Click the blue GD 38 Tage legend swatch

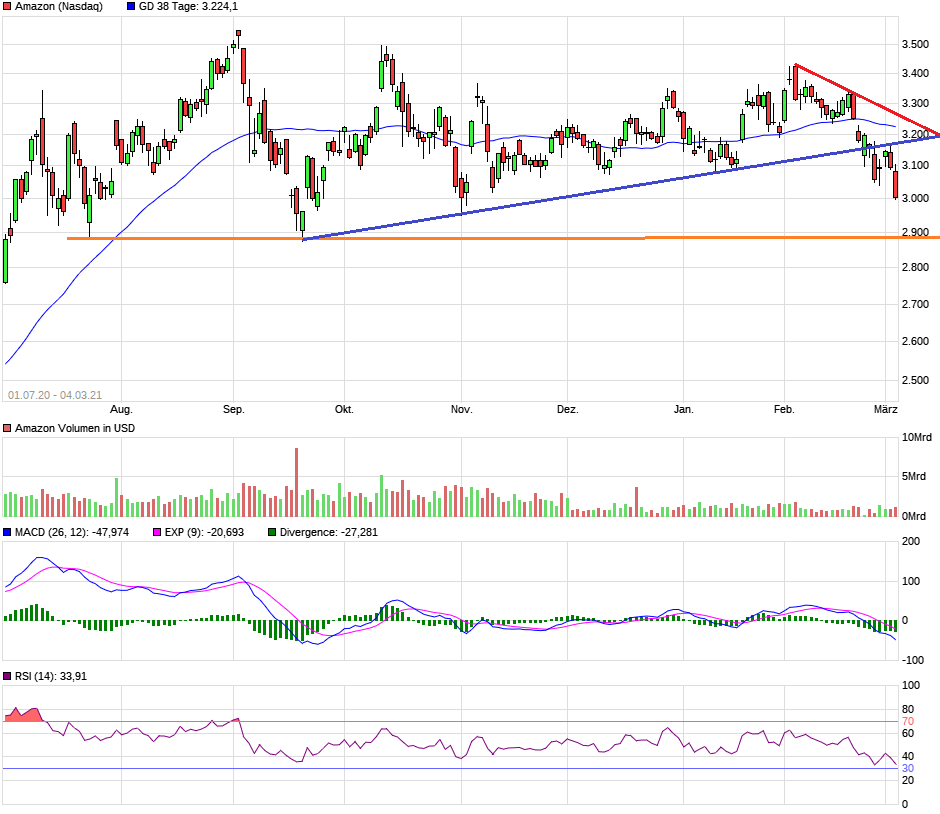tap(131, 7)
